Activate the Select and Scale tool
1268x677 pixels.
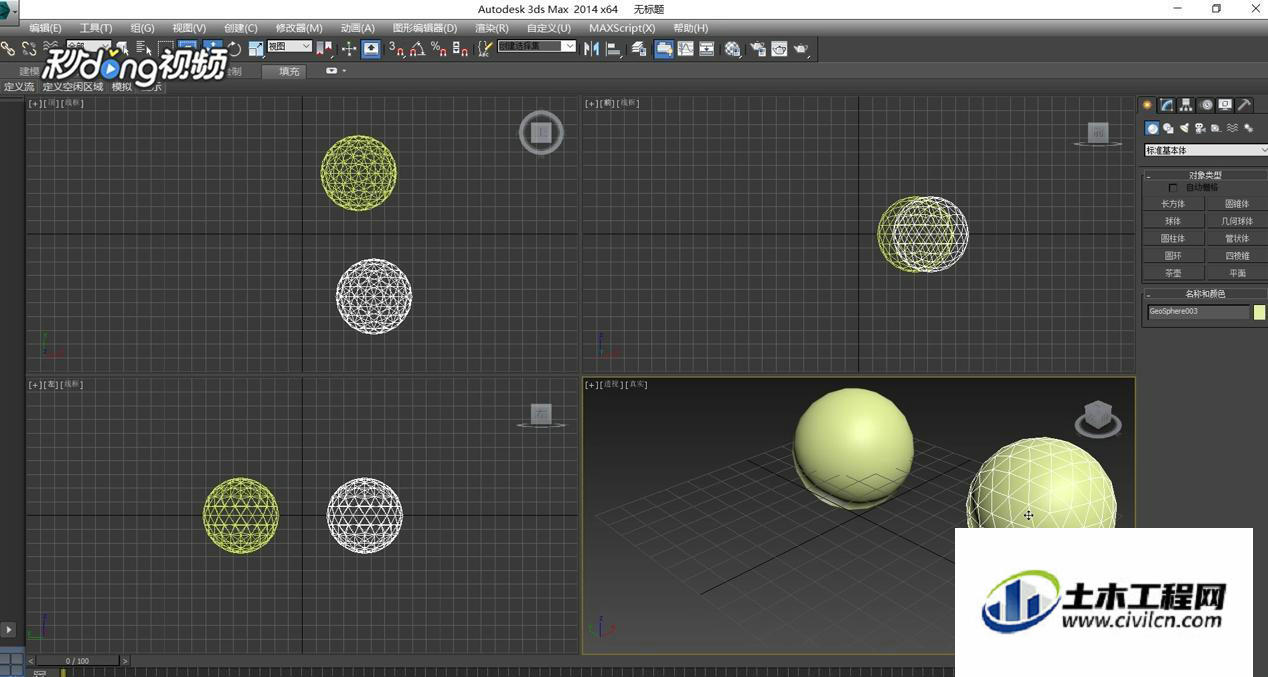[x=256, y=48]
